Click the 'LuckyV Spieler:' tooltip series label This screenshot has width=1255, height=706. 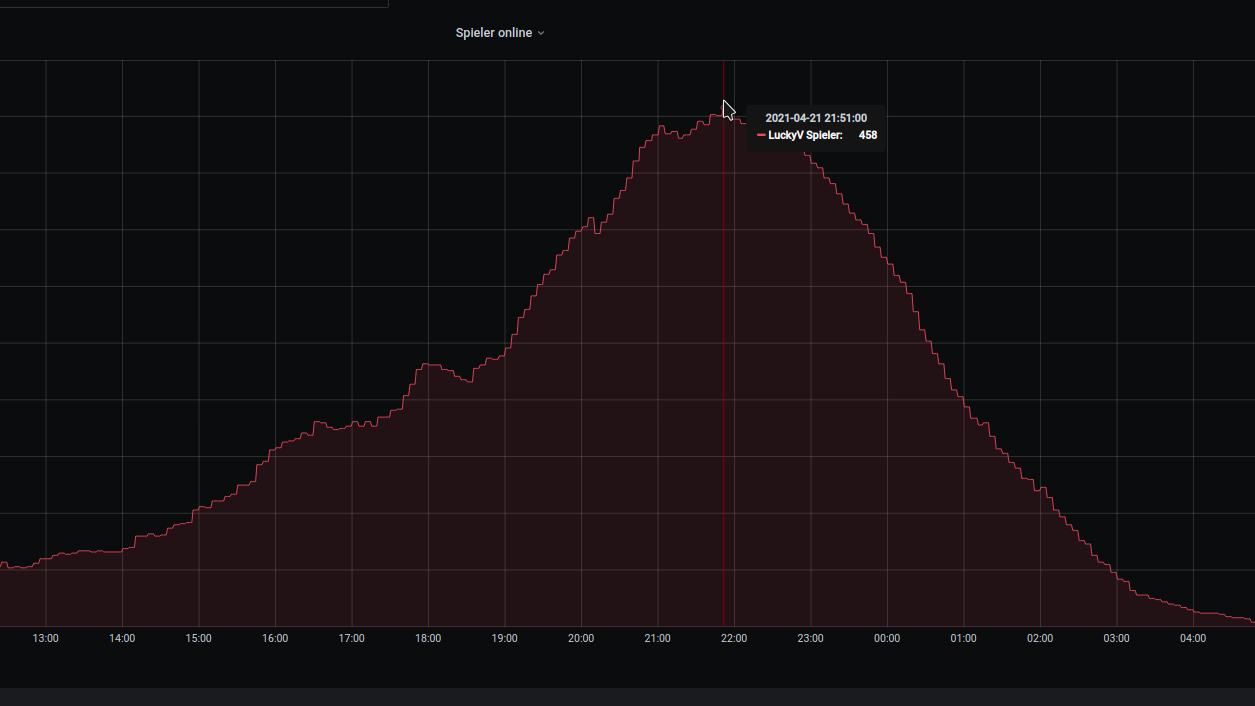(x=805, y=135)
